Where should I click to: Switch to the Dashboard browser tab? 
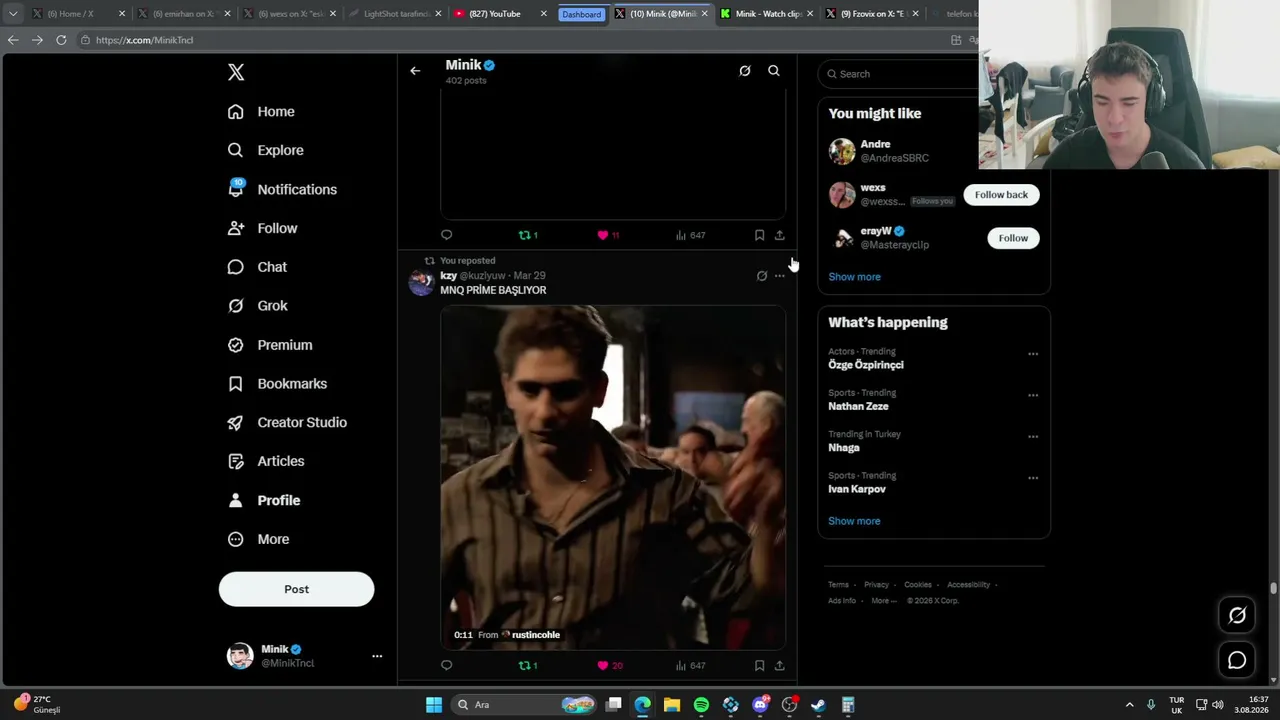point(581,14)
